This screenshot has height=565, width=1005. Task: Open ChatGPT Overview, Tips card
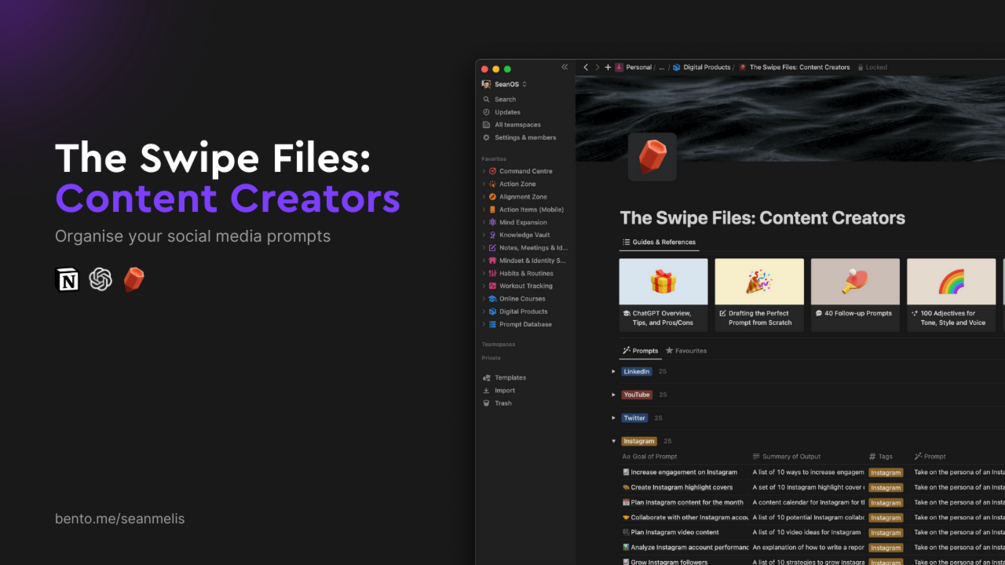(x=663, y=295)
